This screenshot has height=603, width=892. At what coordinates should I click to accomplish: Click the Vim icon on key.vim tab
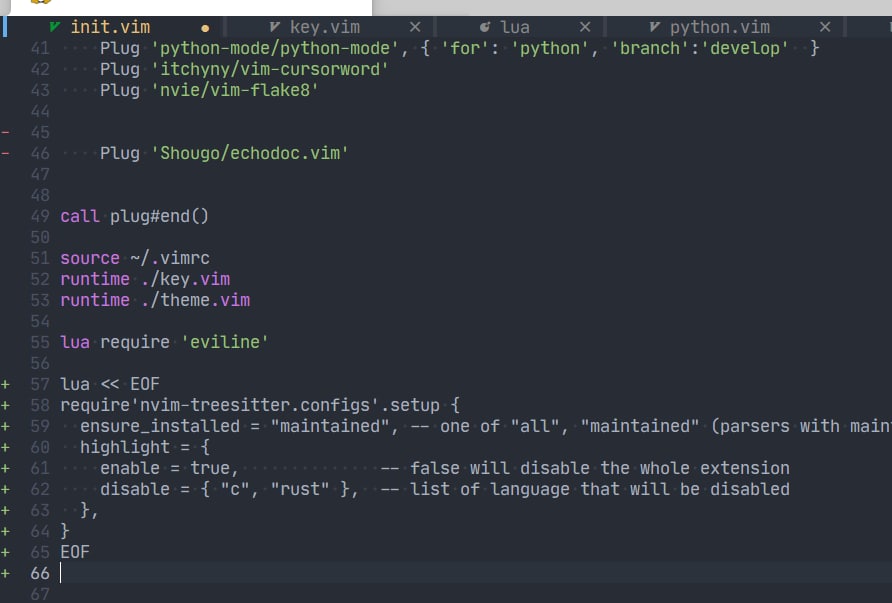tap(275, 27)
